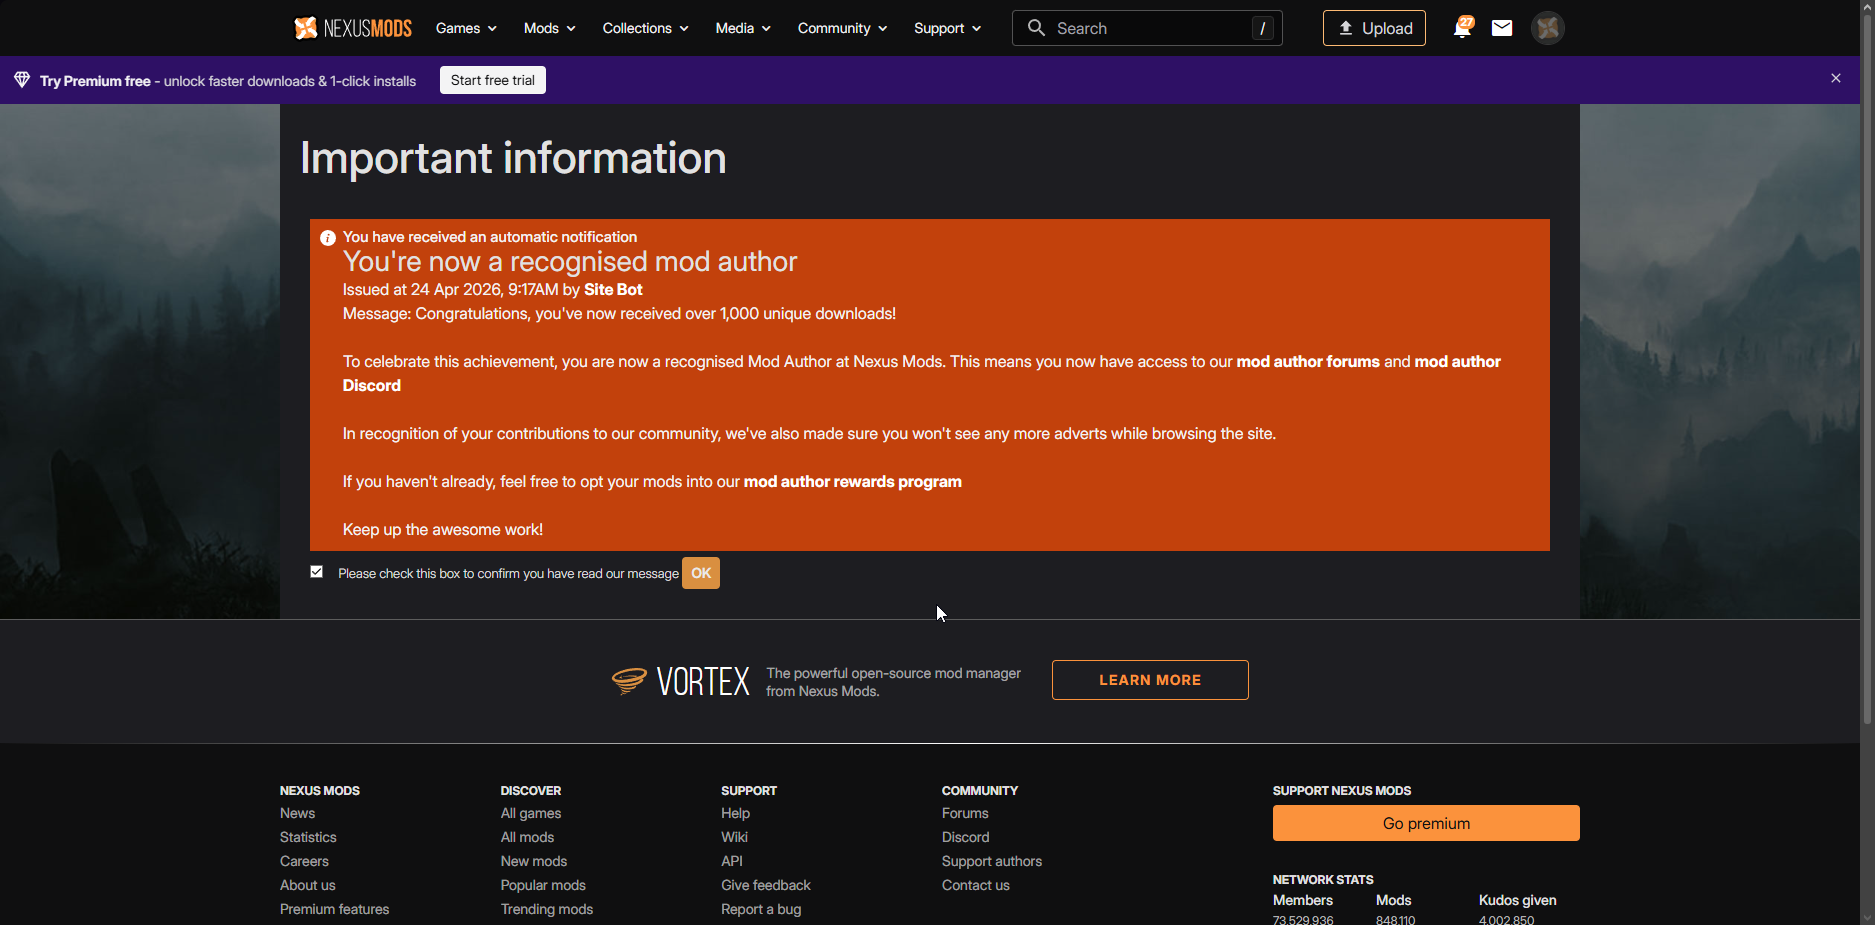1875x925 pixels.
Task: Expand the Community dropdown menu
Action: 843,28
